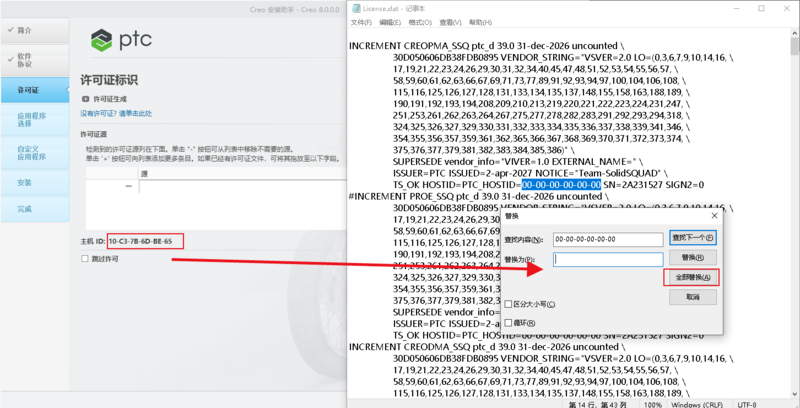
Task: Click the PTC logo icon
Action: 103,40
